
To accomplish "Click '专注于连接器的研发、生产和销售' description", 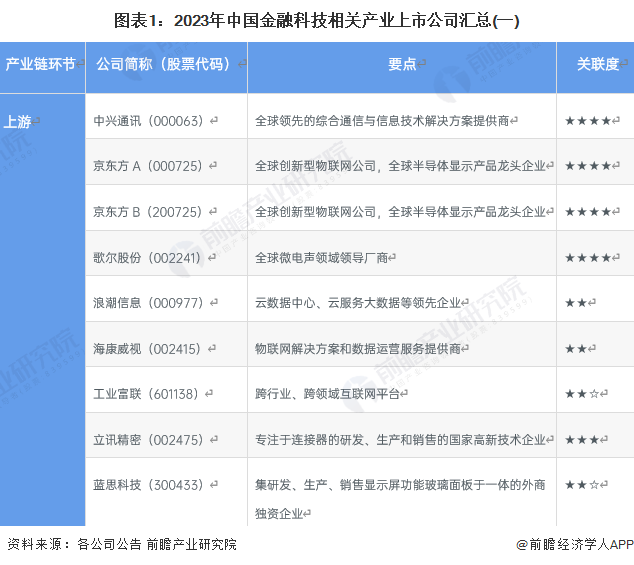I will [x=400, y=440].
